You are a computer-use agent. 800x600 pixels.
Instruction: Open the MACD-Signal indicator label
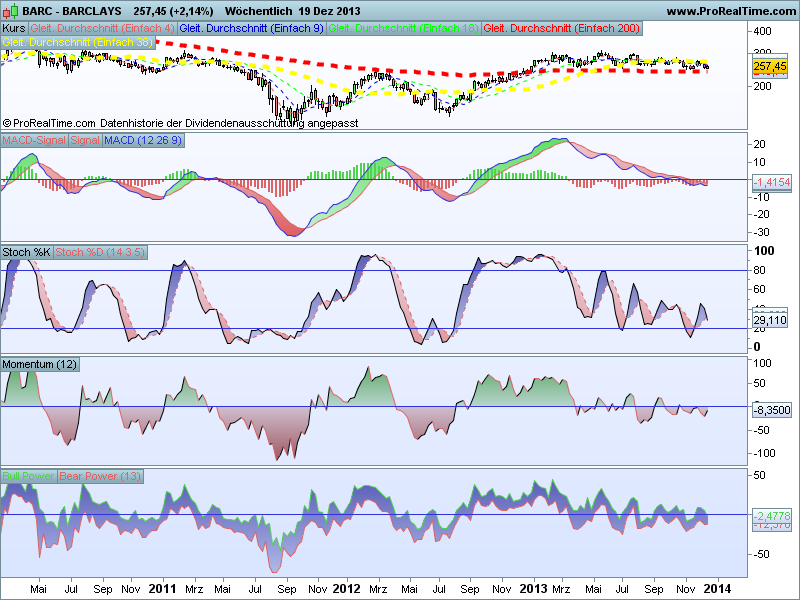[x=34, y=140]
